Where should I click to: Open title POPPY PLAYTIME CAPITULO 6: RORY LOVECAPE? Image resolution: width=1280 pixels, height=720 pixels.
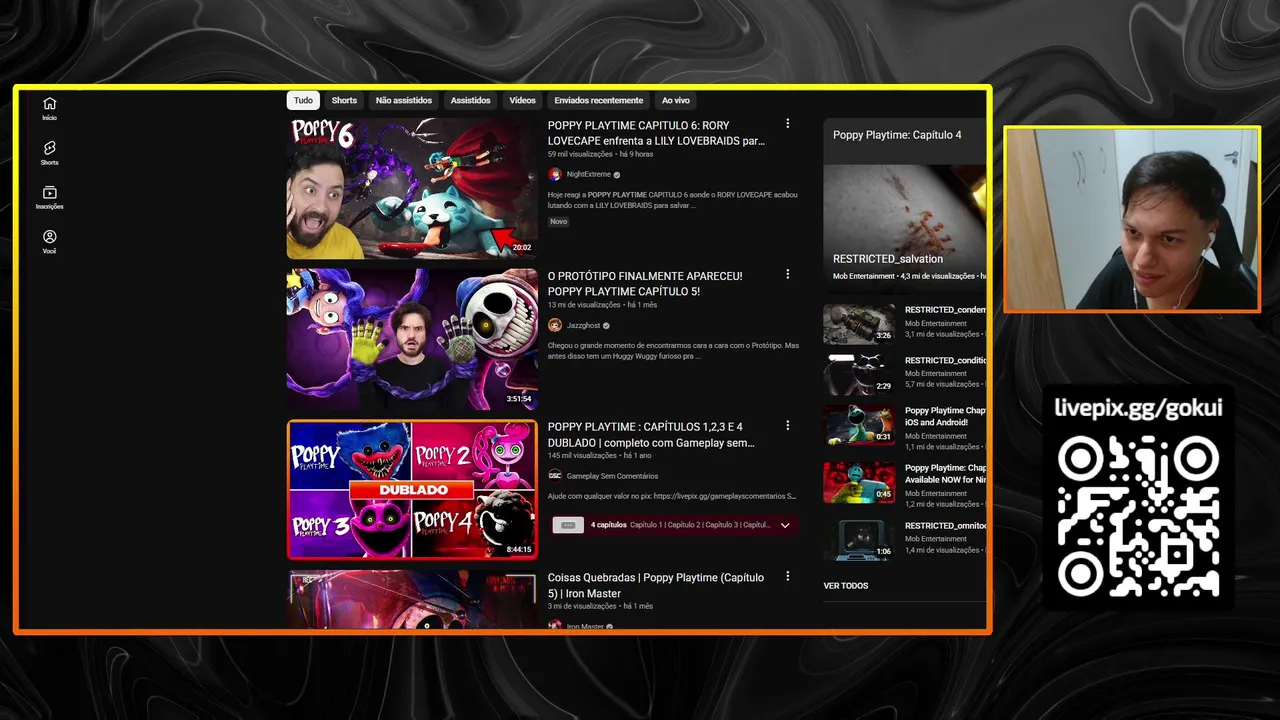pyautogui.click(x=656, y=133)
